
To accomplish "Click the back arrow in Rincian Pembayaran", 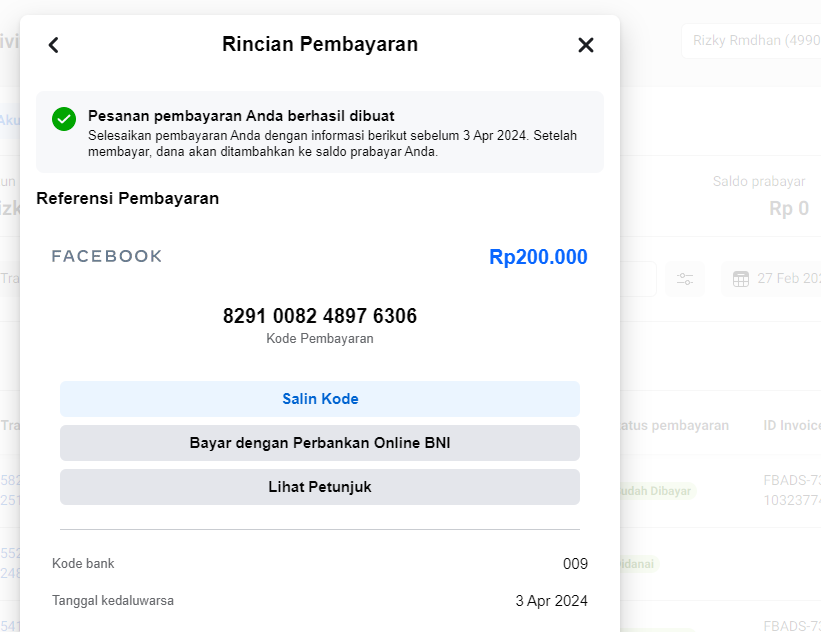I will tap(54, 45).
